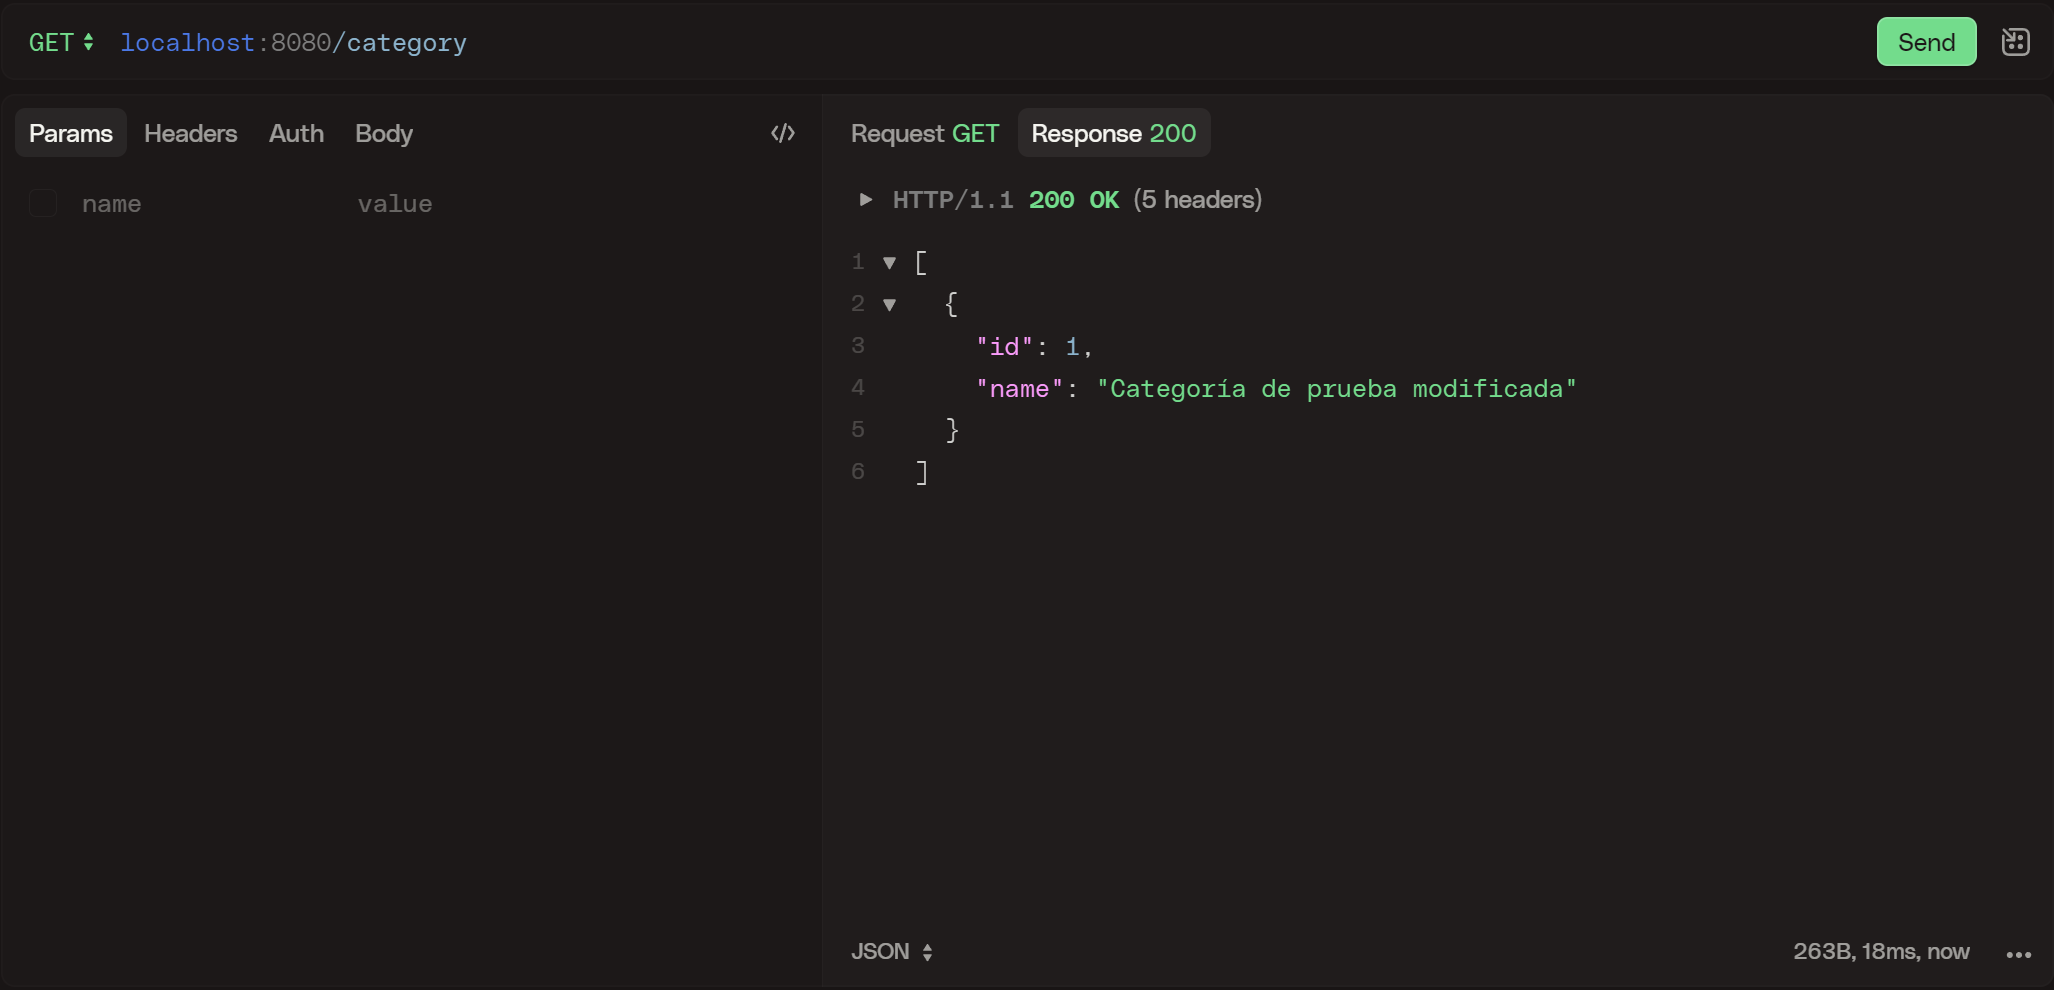Click the icon right of the Send button

coord(2015,42)
